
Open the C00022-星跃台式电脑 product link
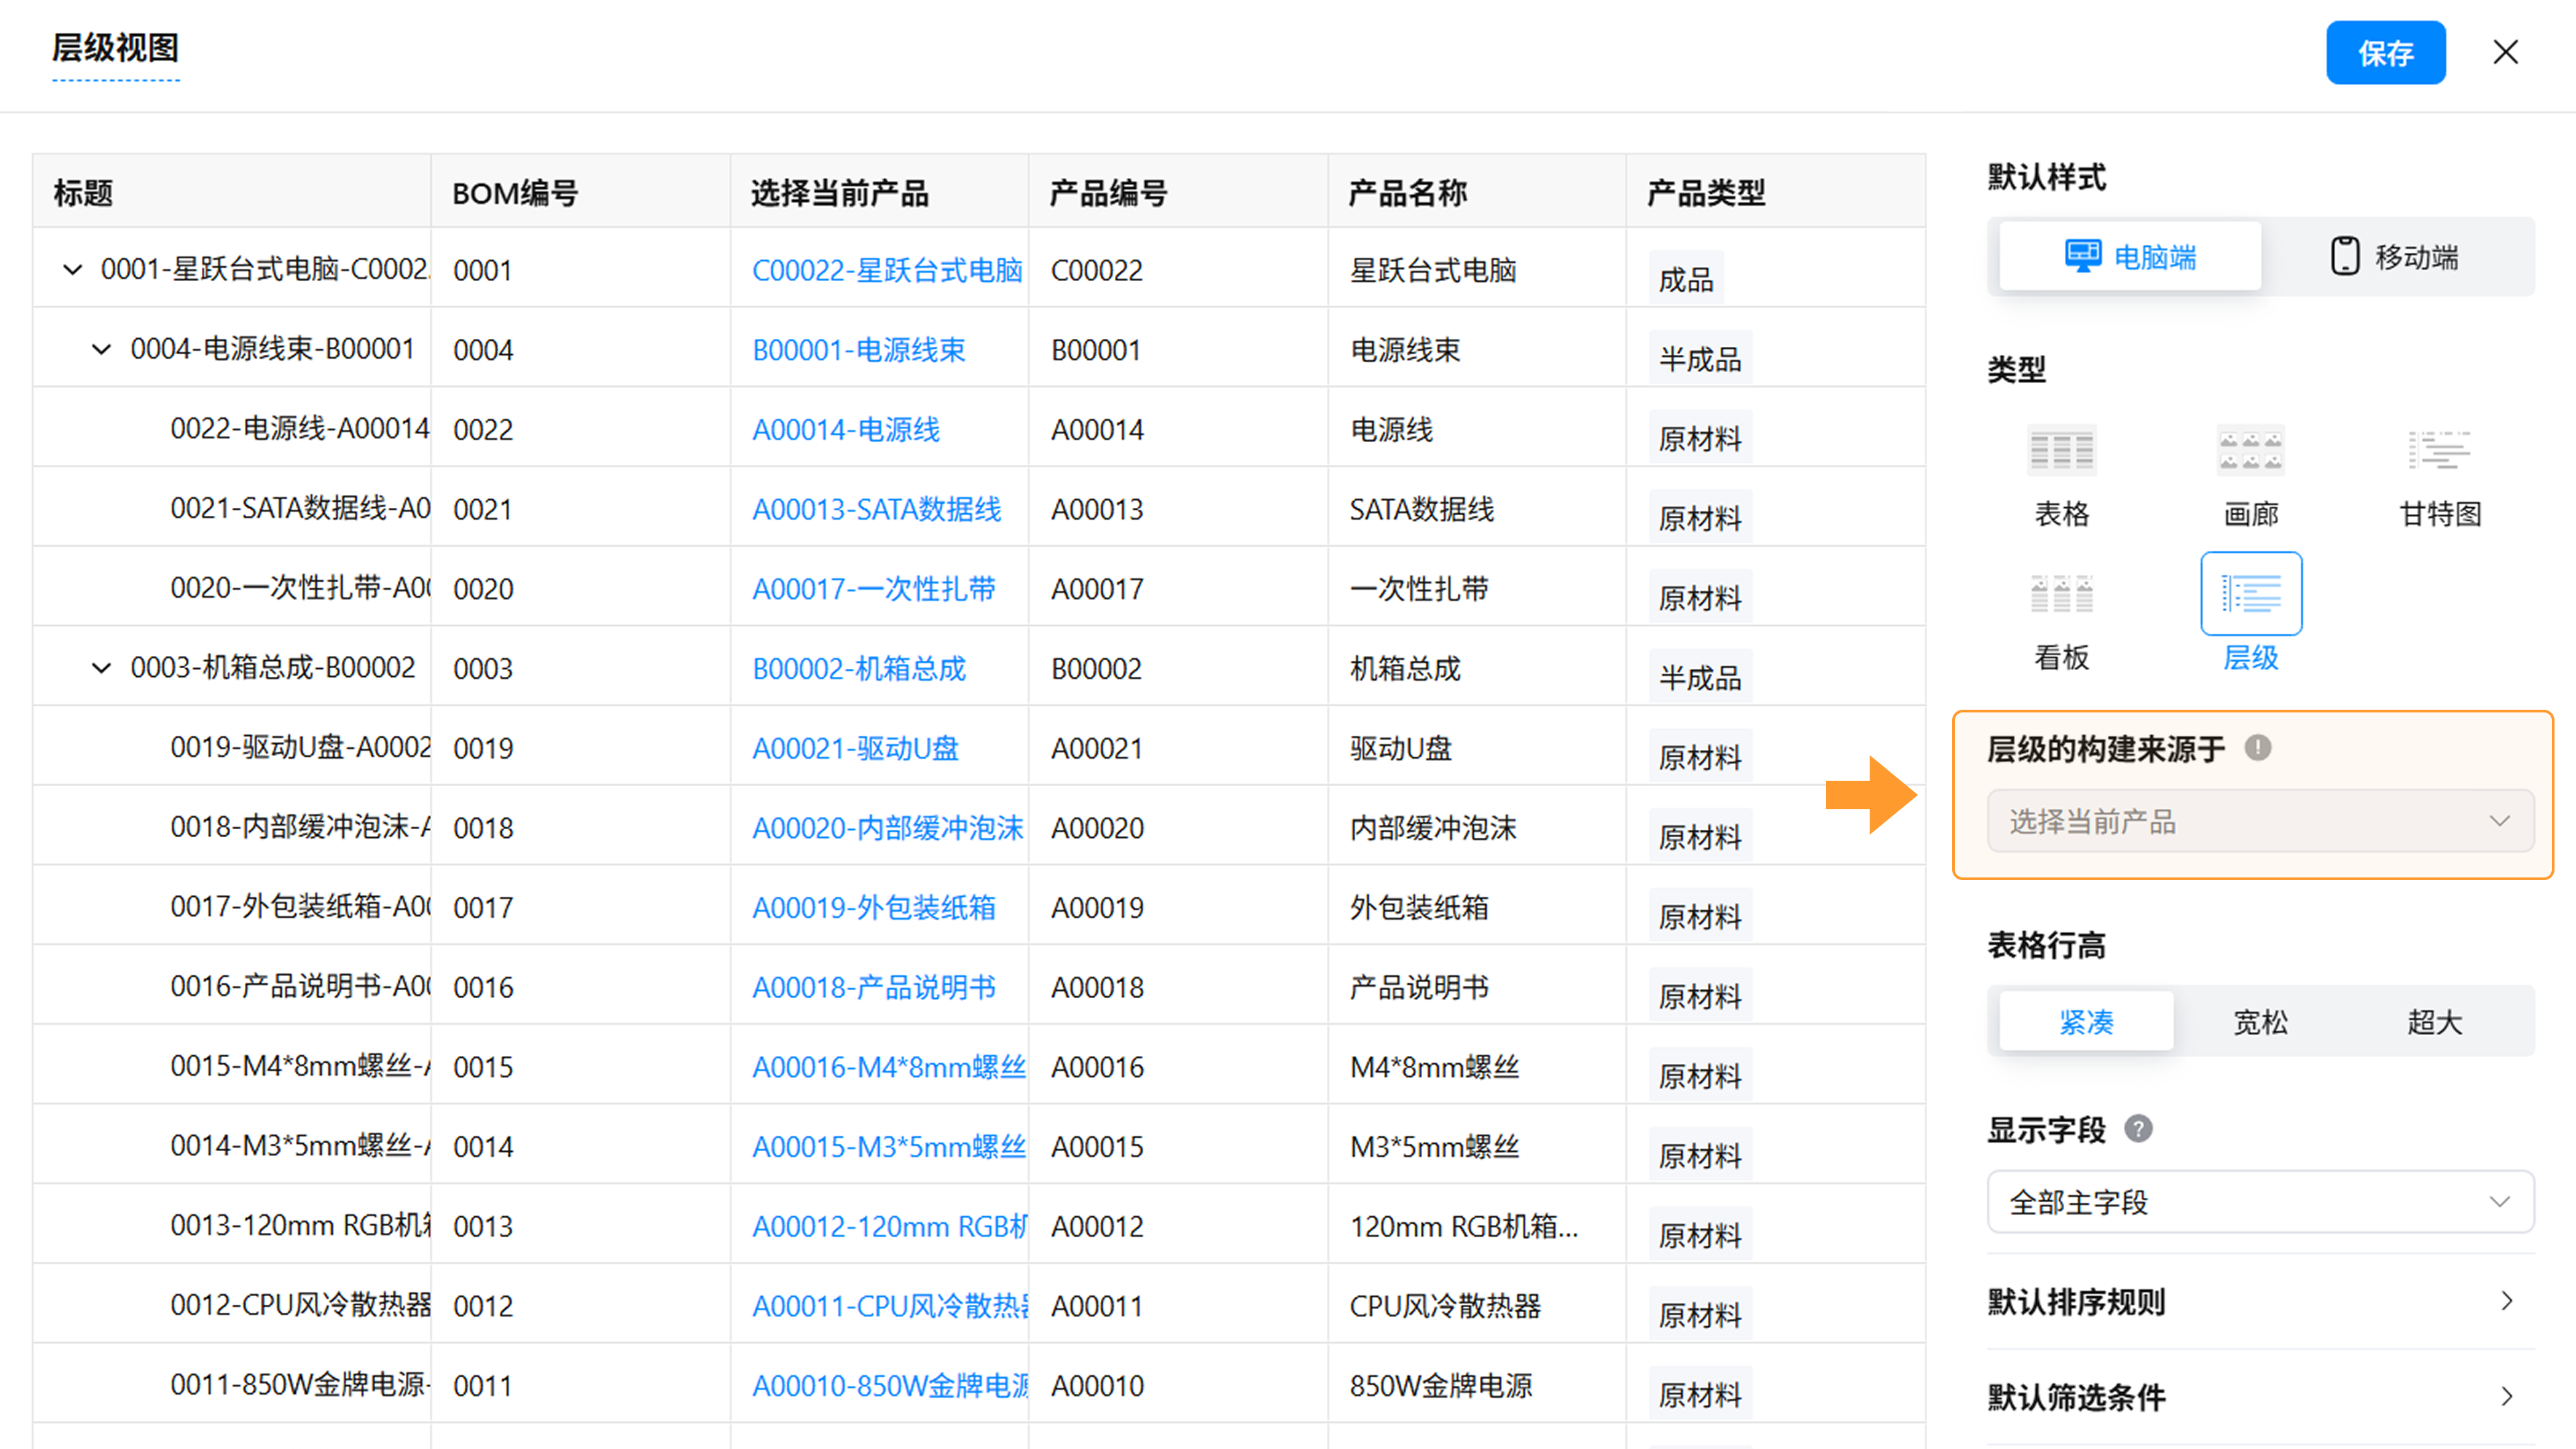[x=886, y=270]
